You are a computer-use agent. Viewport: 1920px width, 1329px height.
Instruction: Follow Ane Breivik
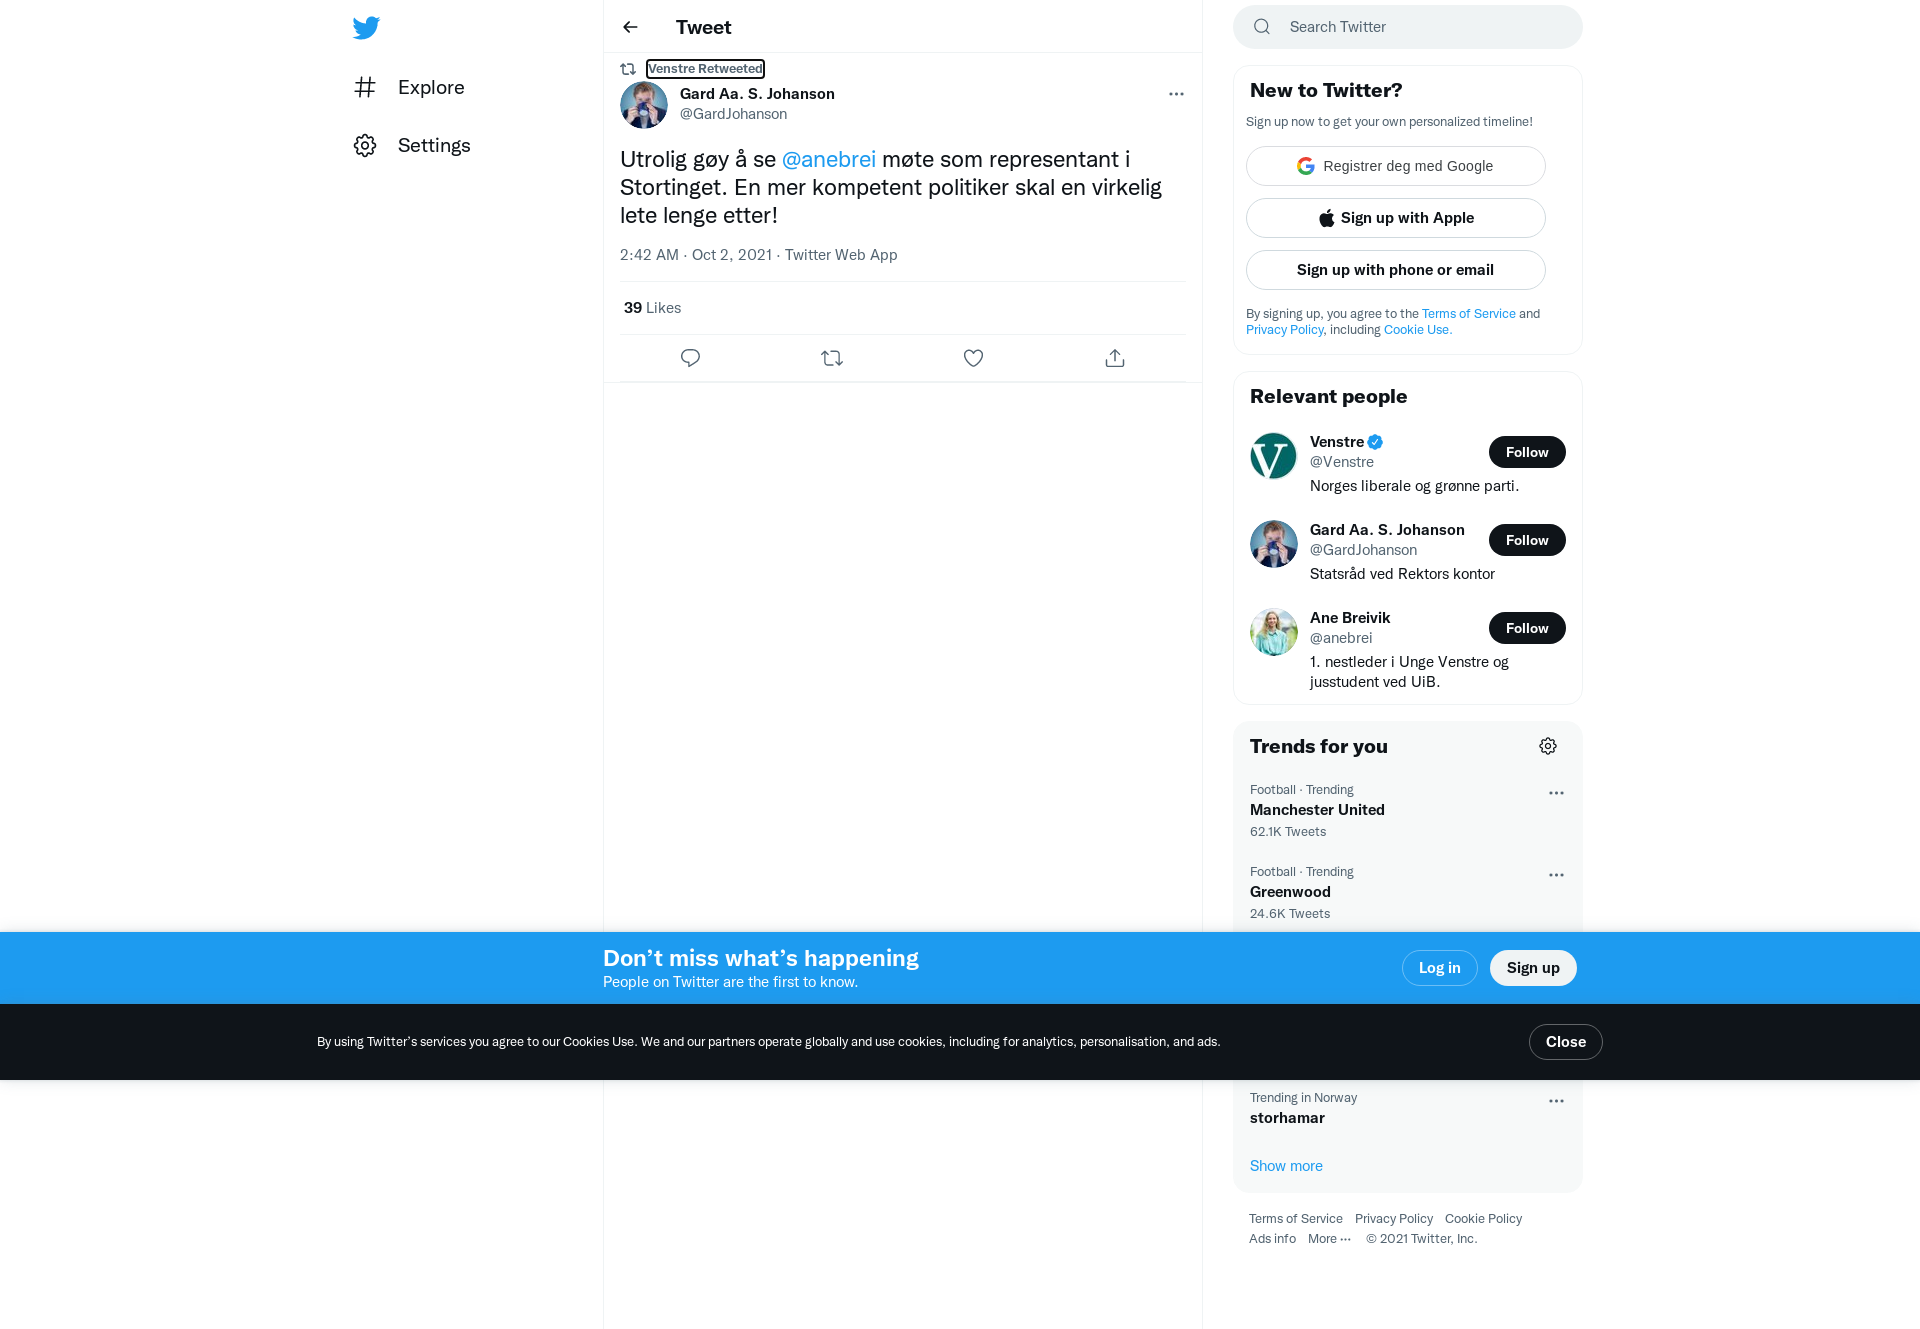point(1527,628)
